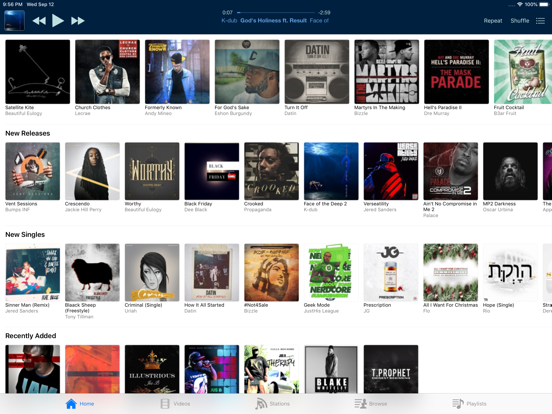Switch to the Browse tab
The image size is (552, 414).
[x=371, y=403]
